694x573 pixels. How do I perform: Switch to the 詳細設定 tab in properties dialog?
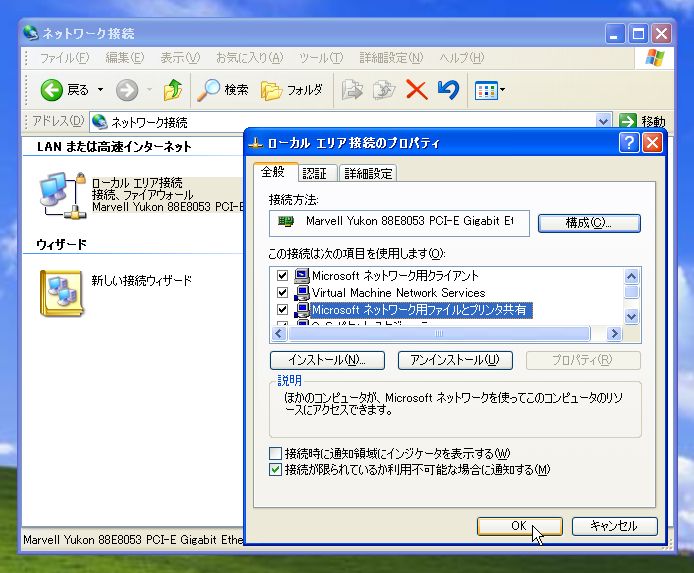(x=368, y=173)
